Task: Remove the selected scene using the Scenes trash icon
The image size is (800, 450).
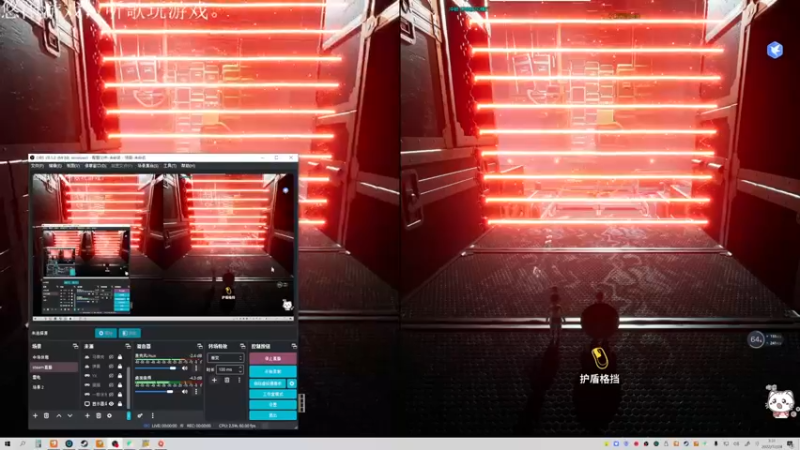Action: (46, 416)
